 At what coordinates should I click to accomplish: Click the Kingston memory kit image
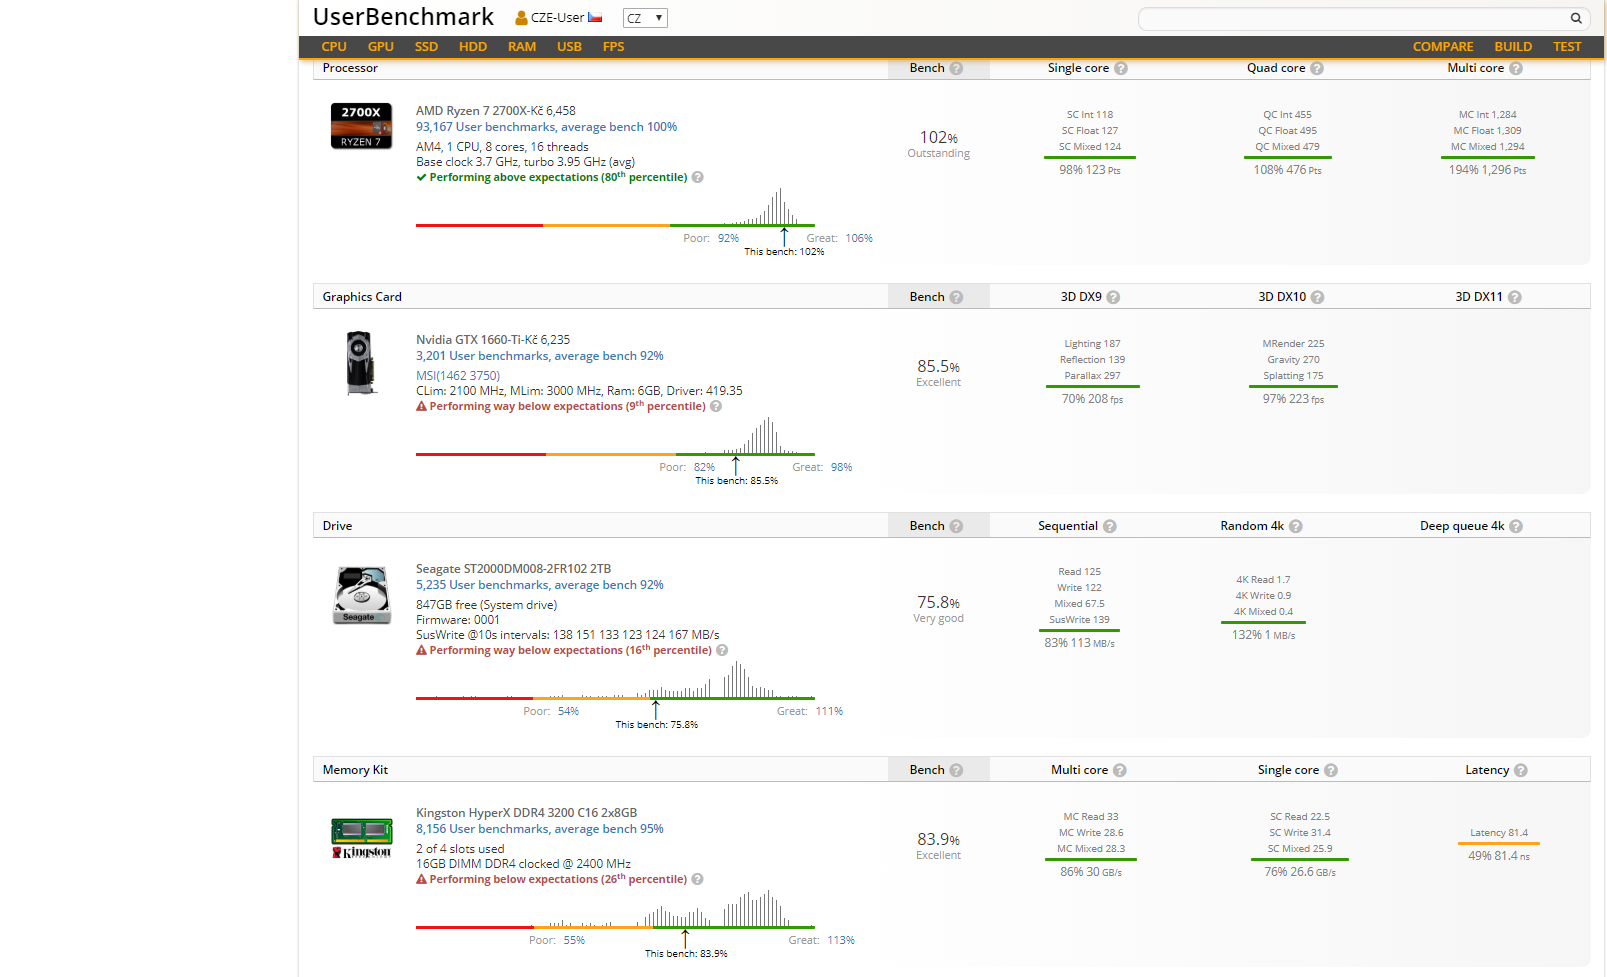point(361,839)
